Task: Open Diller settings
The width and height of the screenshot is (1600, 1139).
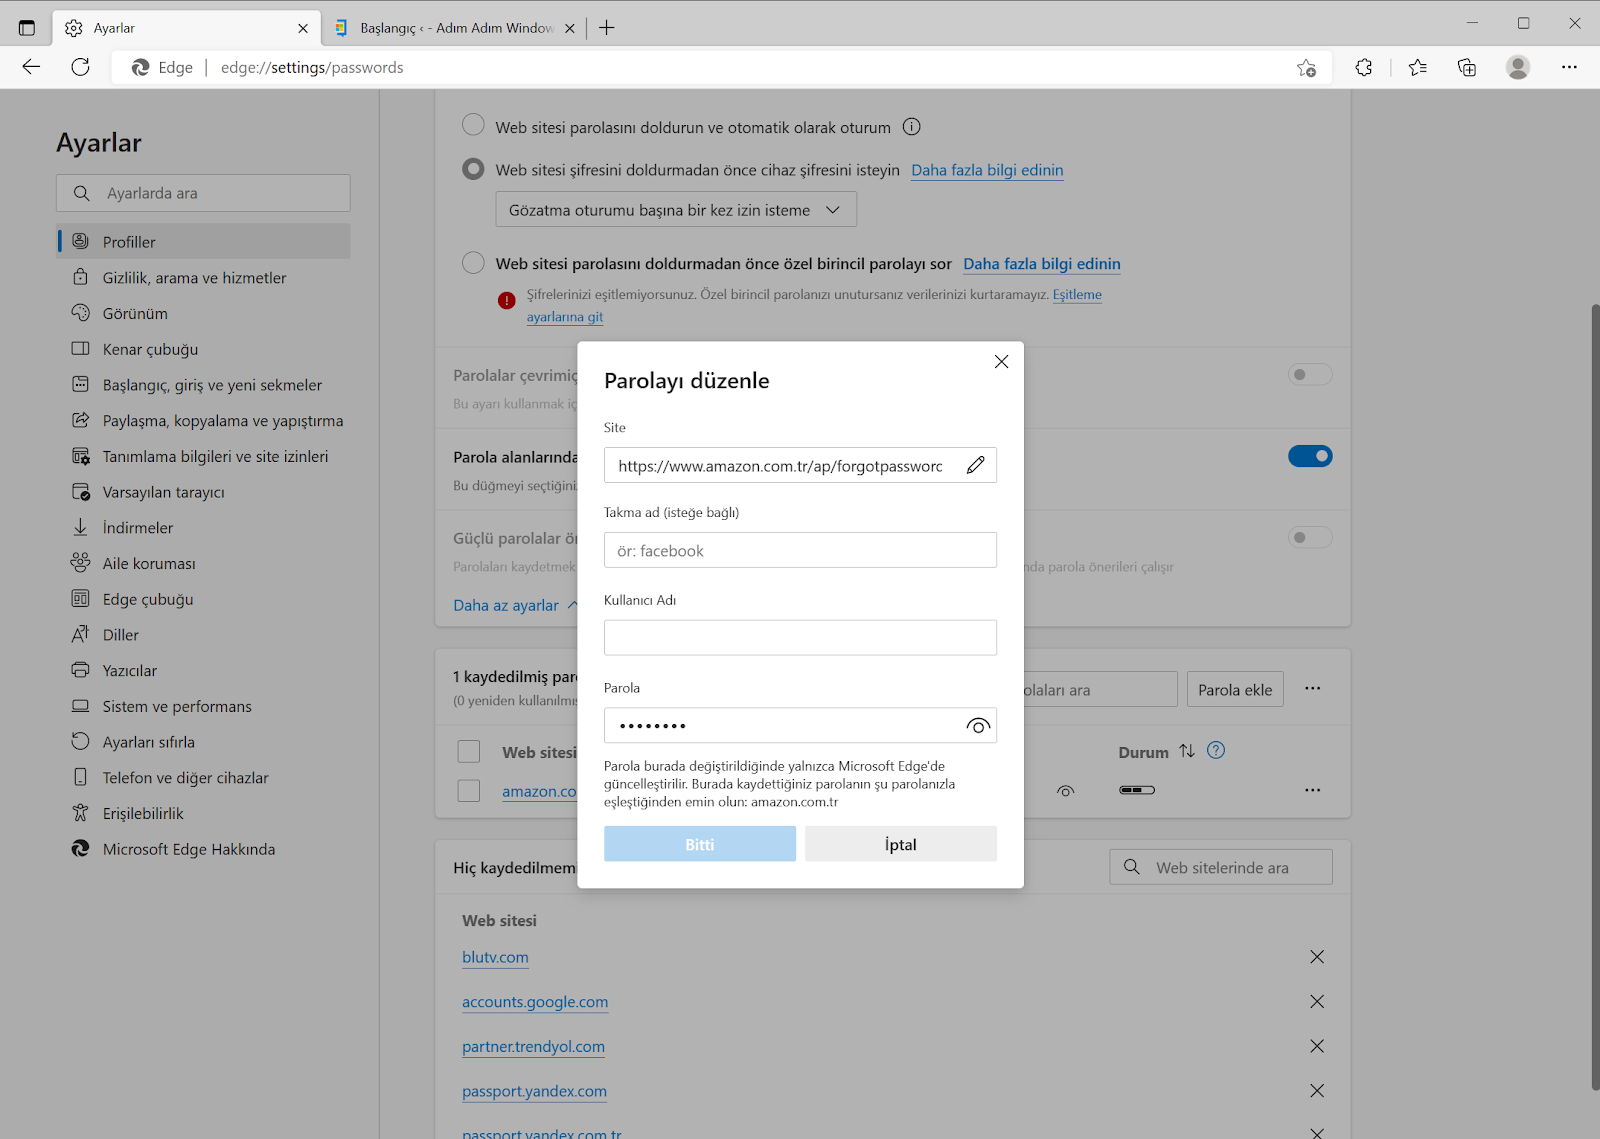Action: tap(203, 635)
